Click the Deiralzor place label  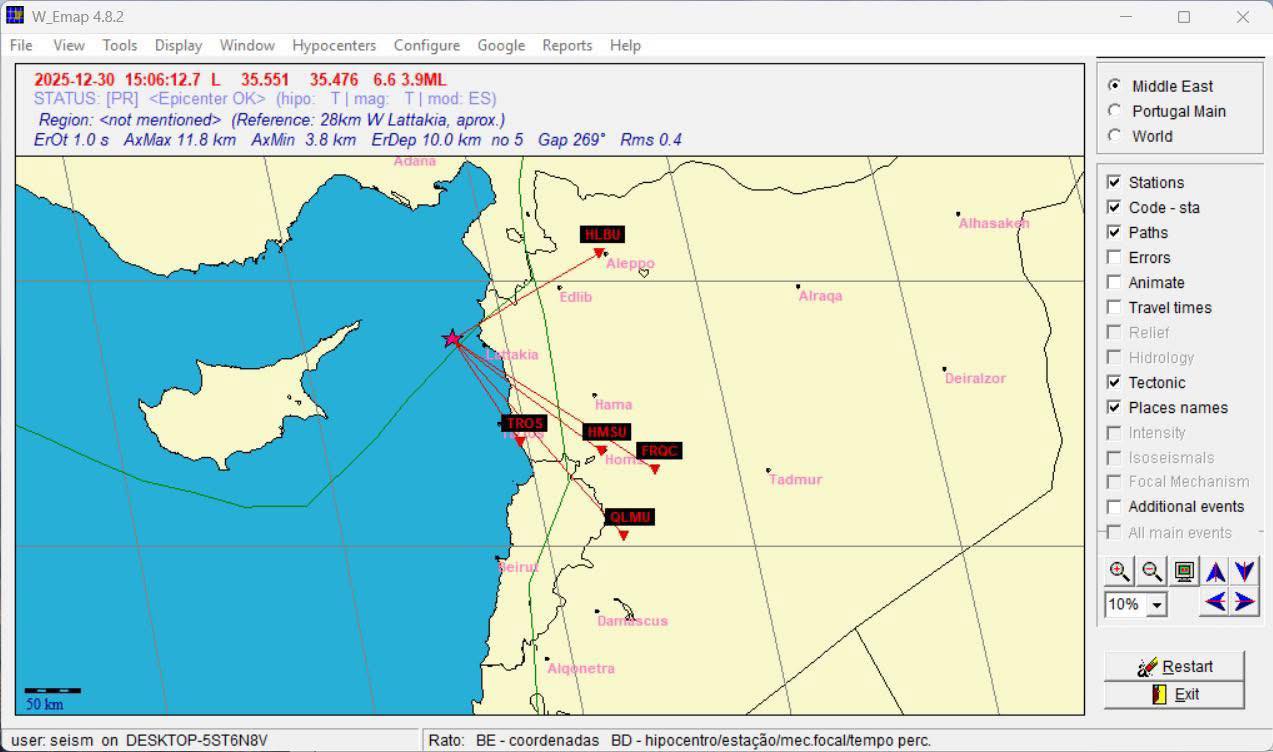(975, 378)
